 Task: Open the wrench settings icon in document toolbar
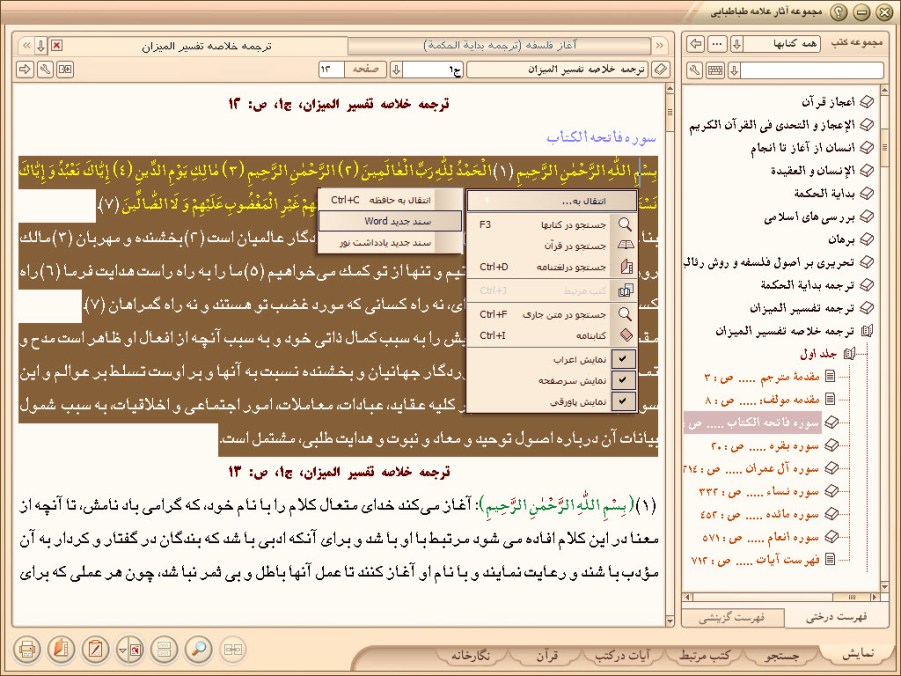tap(45, 70)
